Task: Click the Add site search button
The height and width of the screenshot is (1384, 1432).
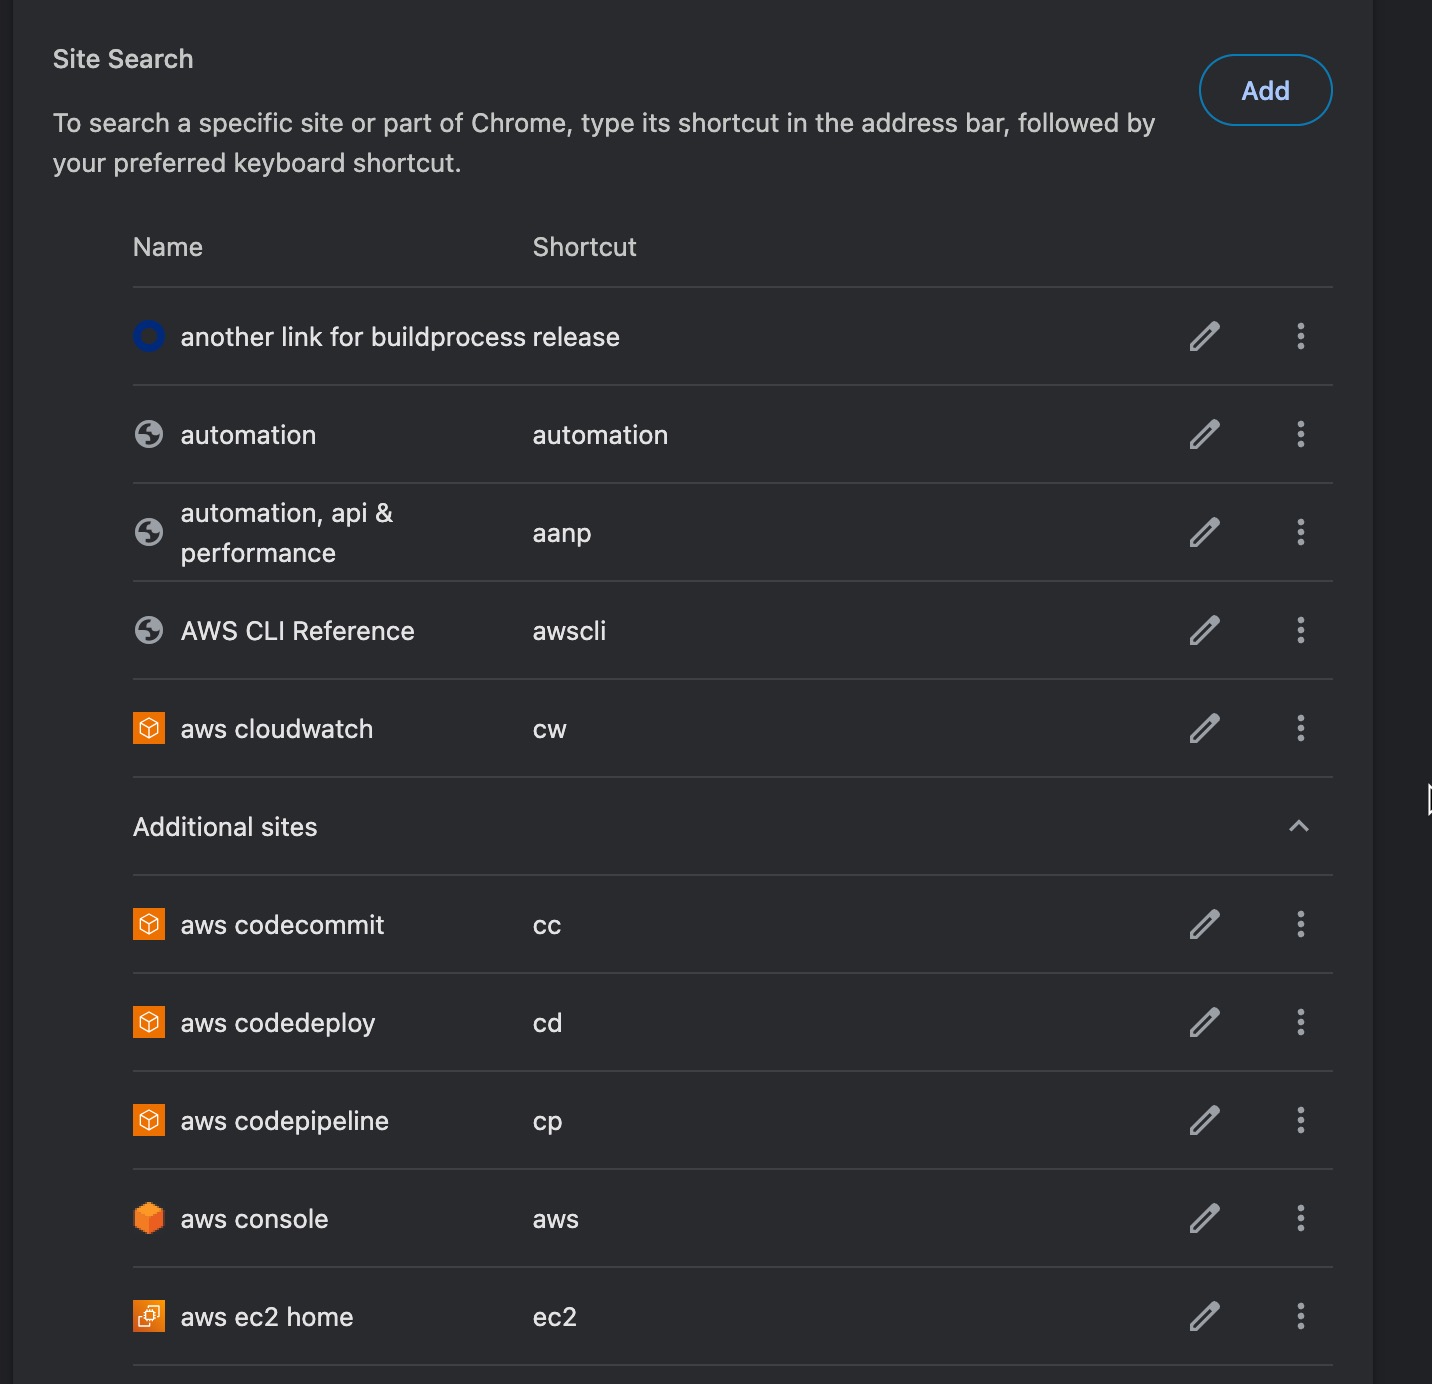Action: point(1265,90)
